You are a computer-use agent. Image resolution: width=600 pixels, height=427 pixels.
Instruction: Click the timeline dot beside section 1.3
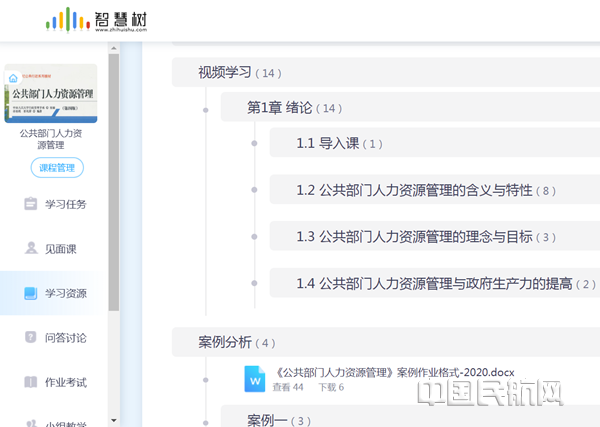point(254,236)
